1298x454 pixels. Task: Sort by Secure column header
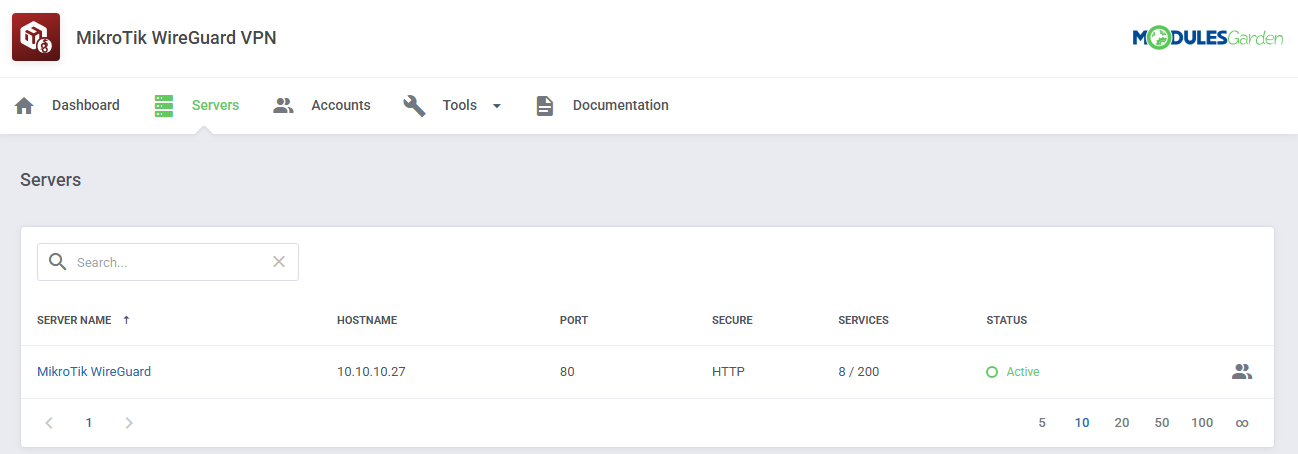pos(732,320)
